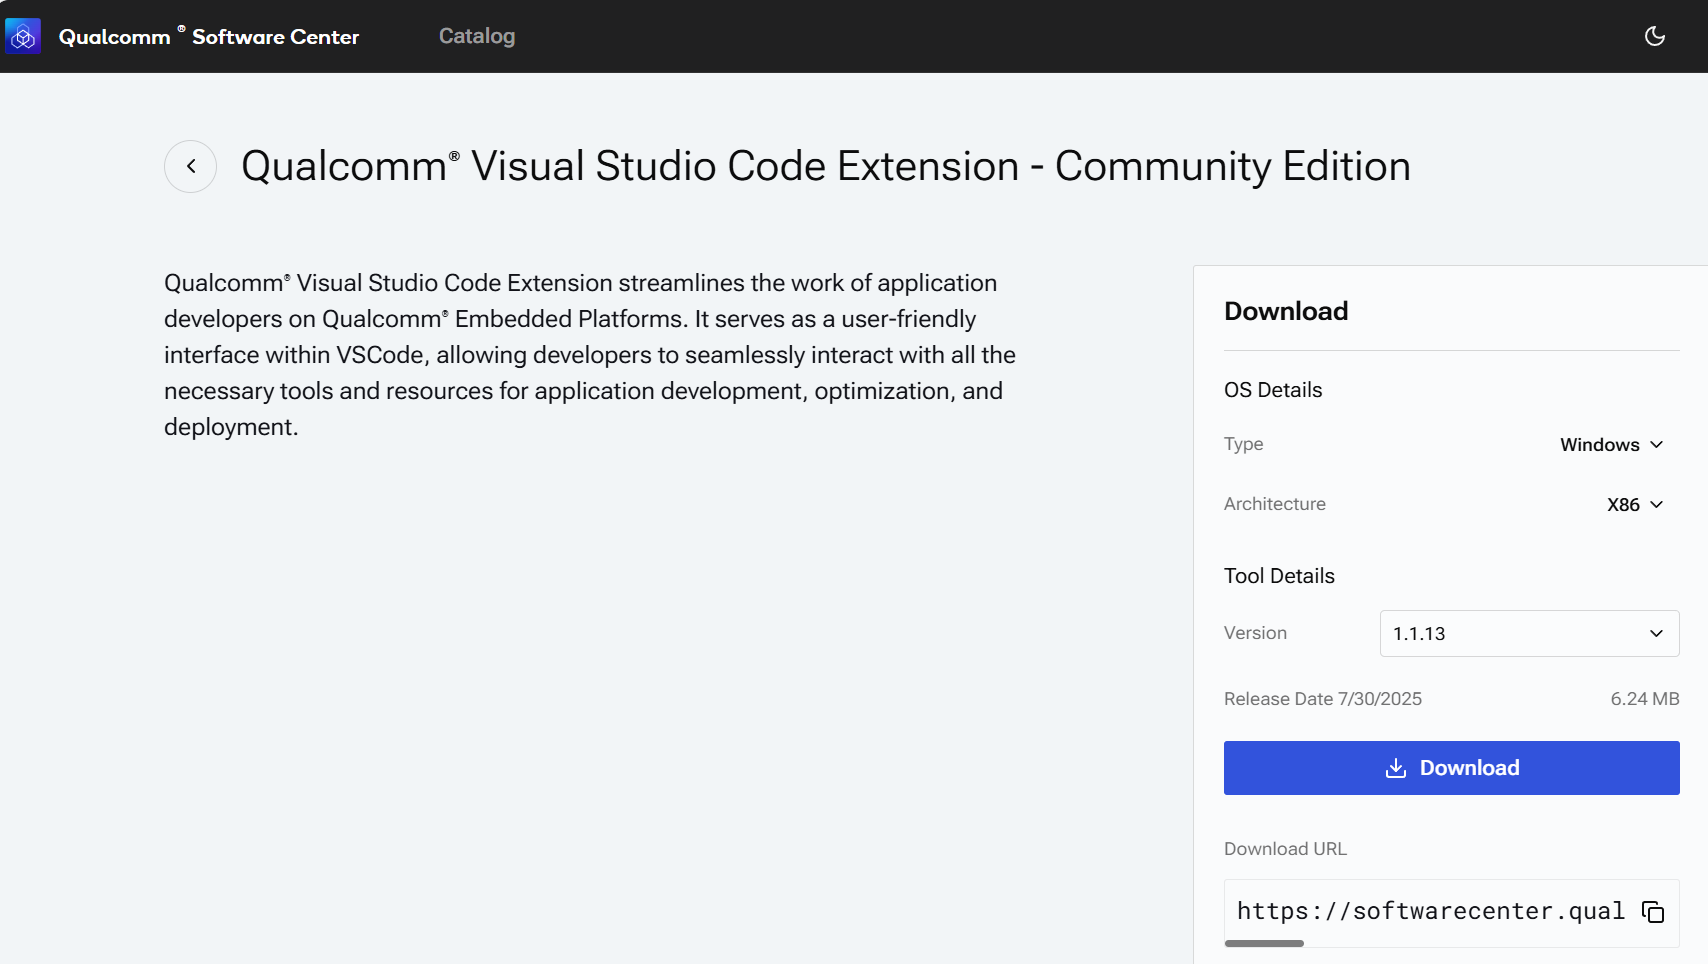Toggle dark mode with the moon icon
Viewport: 1708px width, 964px height.
[1655, 36]
